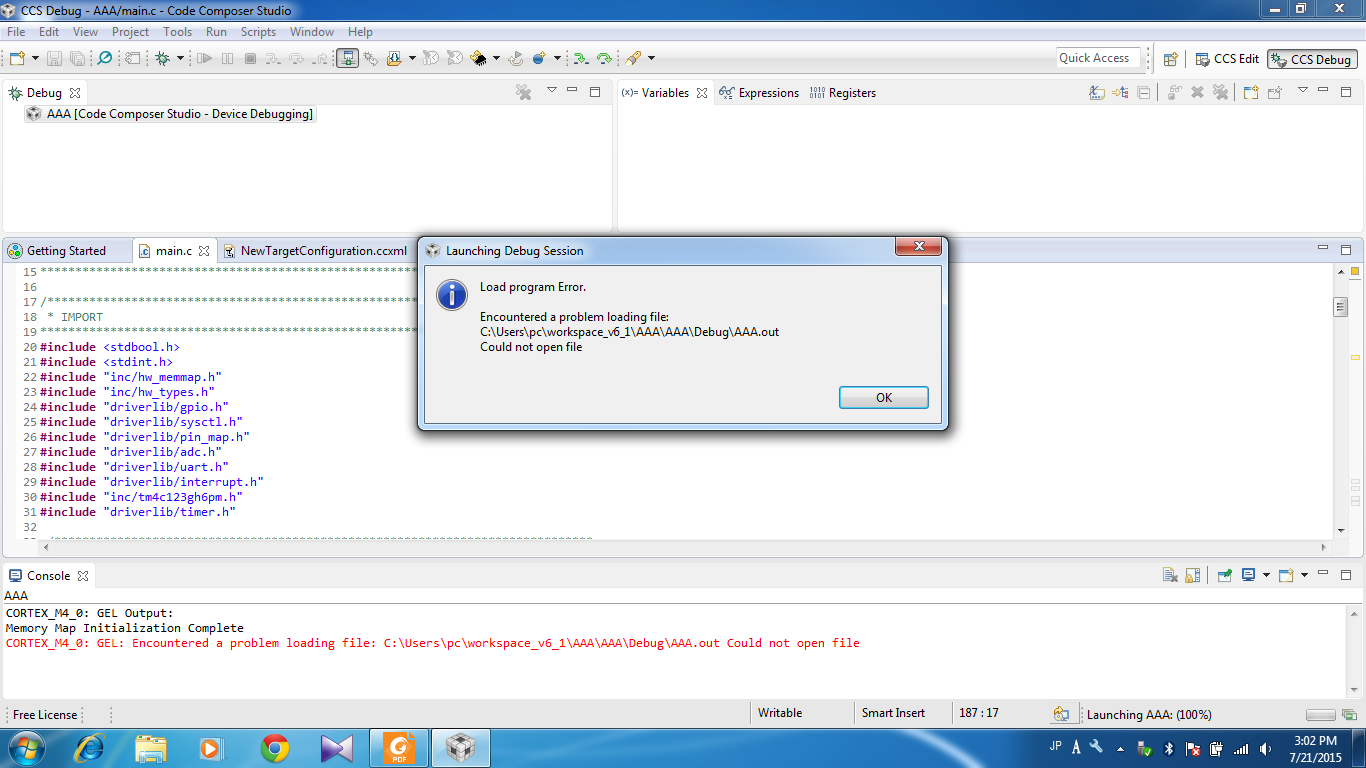1366x768 pixels.
Task: Click the Pin Console icon
Action: point(1224,575)
